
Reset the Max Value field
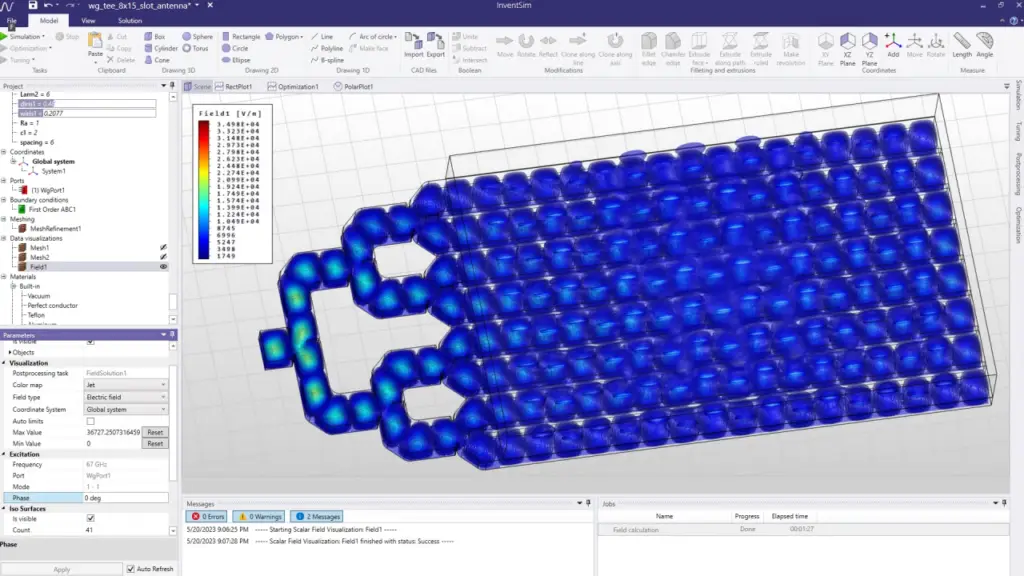[154, 432]
